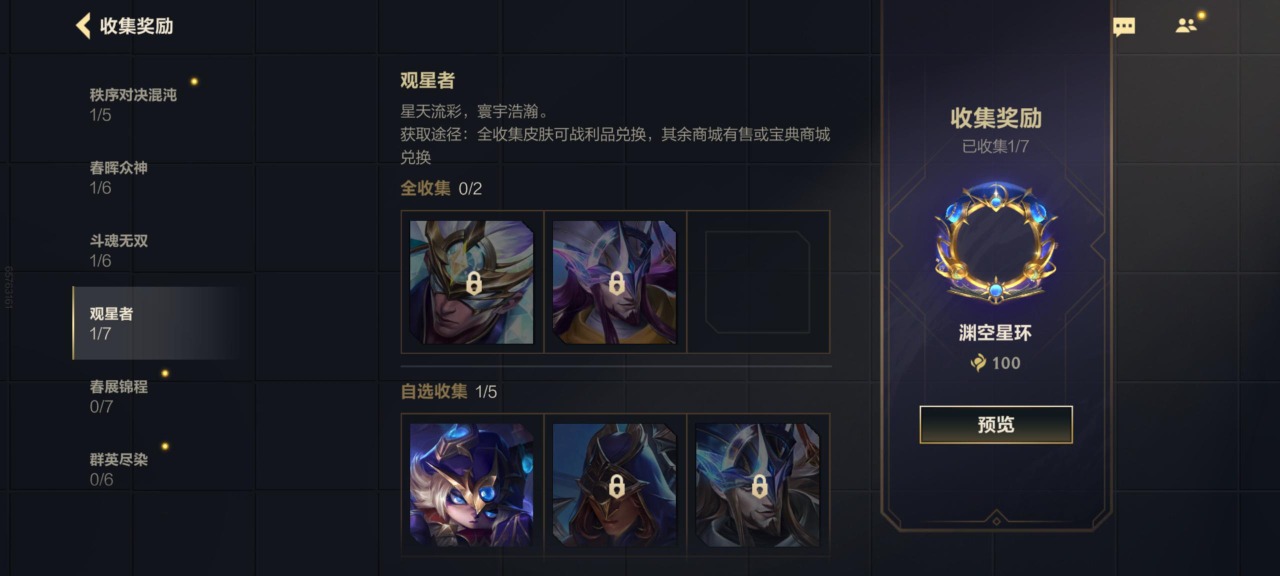Click the 预览 preview button
The width and height of the screenshot is (1280, 576).
click(996, 424)
